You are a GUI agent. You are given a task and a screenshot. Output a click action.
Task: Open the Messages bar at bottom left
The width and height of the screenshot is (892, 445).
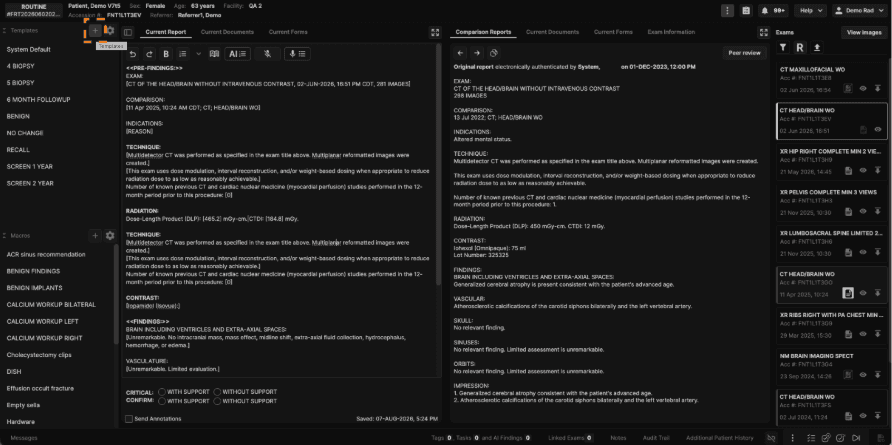pos(24,438)
